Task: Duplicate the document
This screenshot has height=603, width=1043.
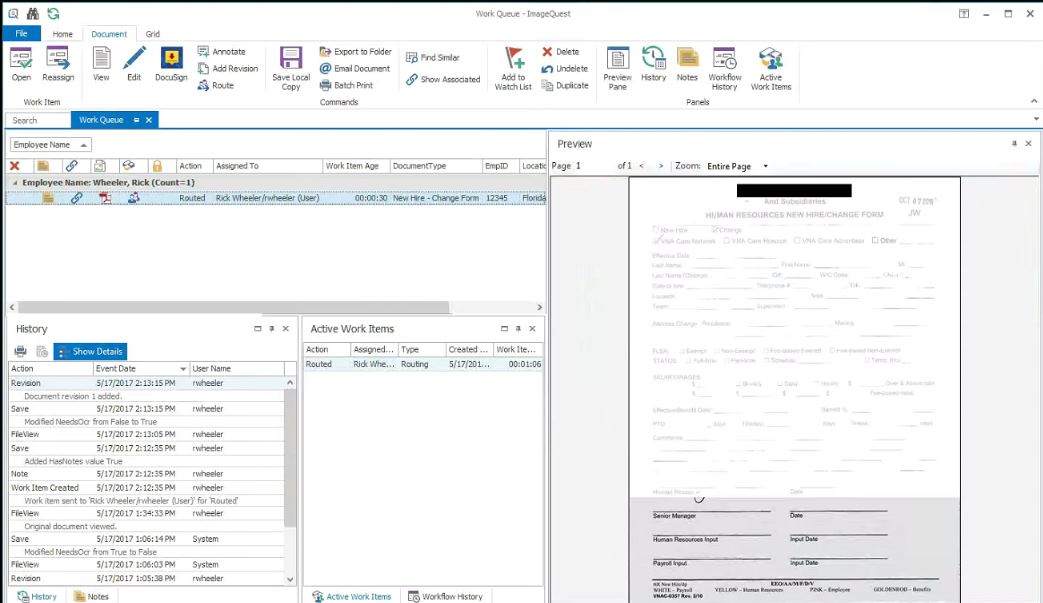Action: tap(565, 85)
